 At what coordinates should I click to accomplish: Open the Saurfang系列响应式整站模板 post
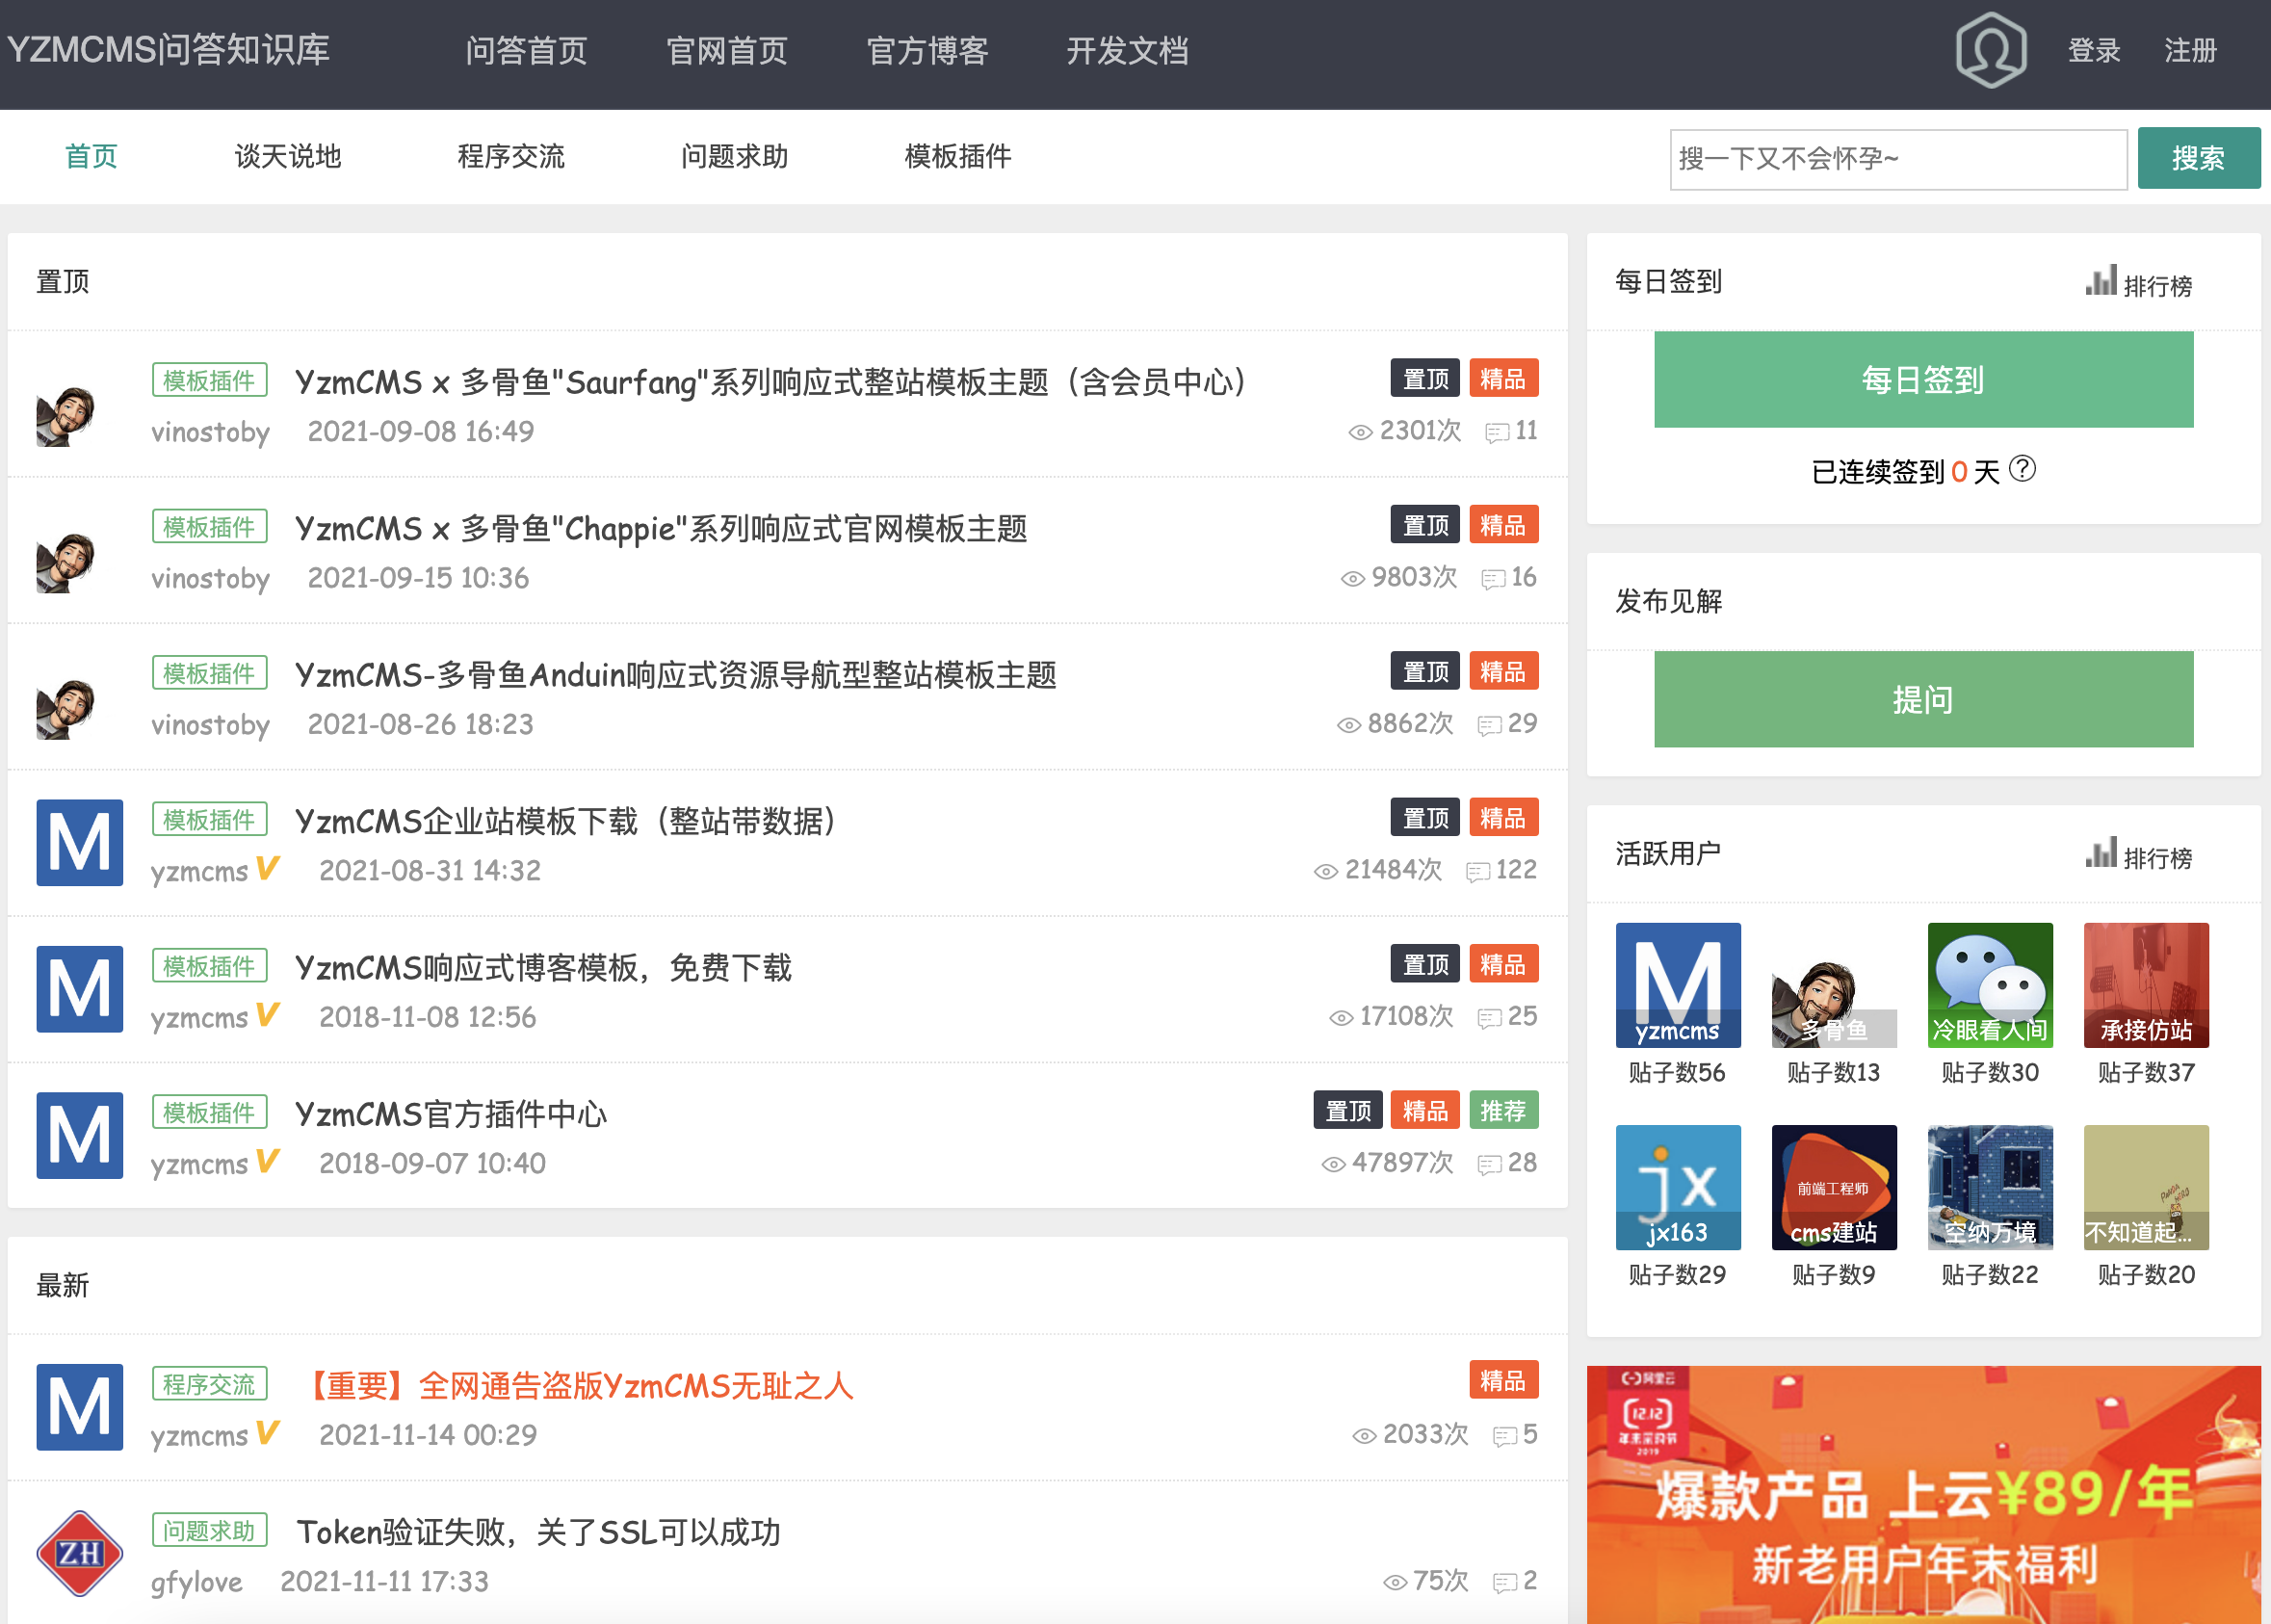[x=772, y=382]
